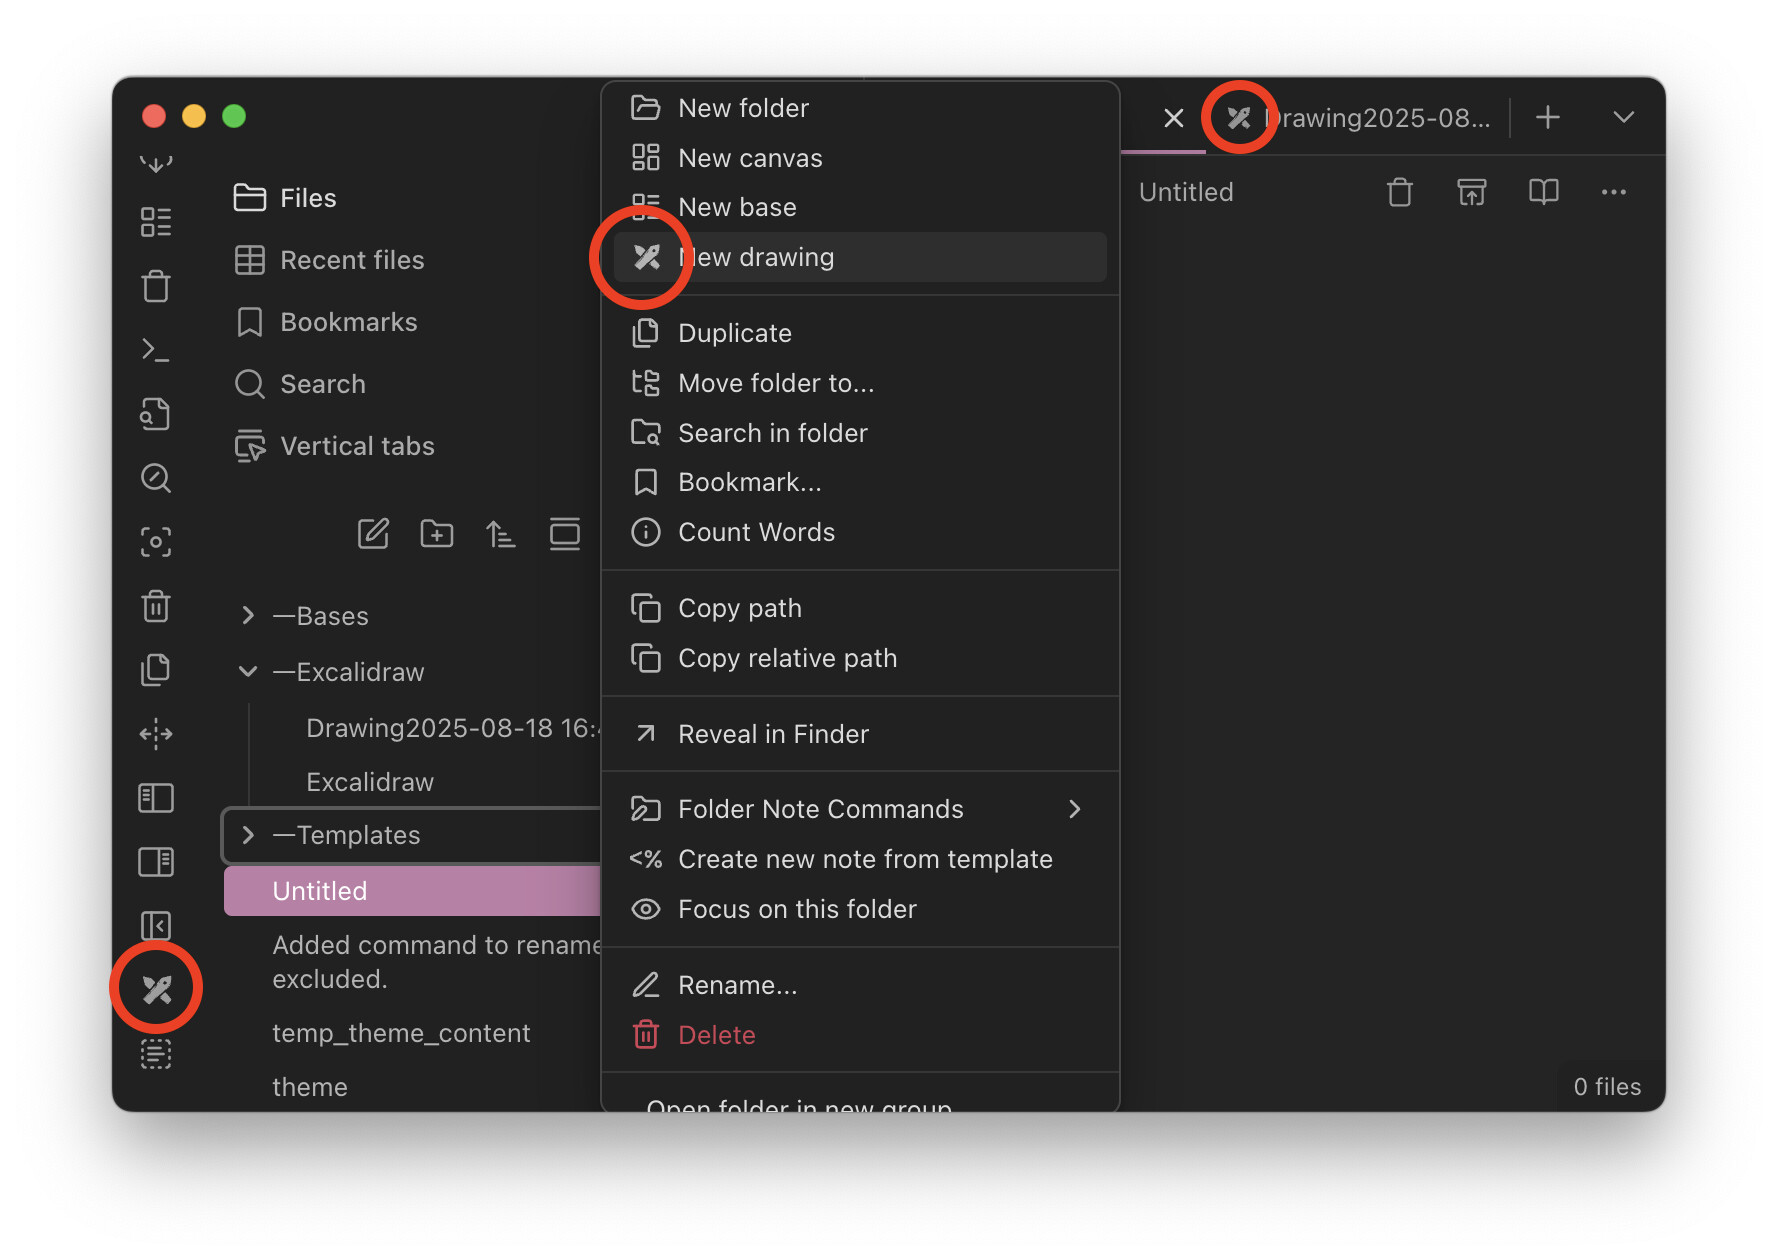Viewport: 1778px width, 1260px height.
Task: Collapse the —Excalidraw folder
Action: click(x=248, y=672)
